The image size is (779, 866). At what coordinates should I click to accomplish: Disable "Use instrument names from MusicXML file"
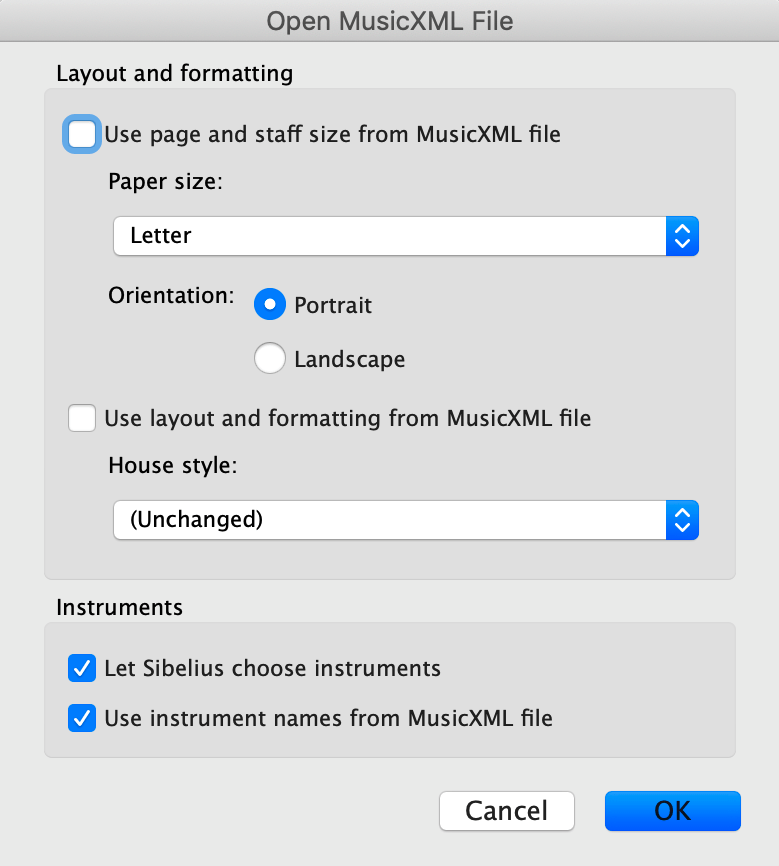(82, 718)
